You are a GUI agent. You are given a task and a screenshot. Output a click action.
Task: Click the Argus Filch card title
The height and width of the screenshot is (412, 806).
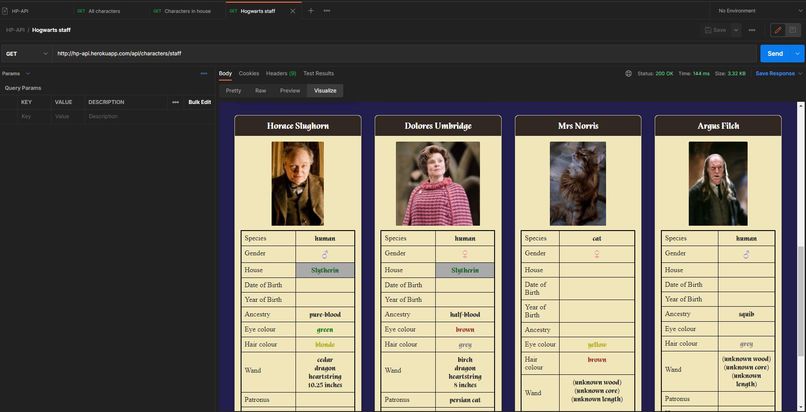pyautogui.click(x=718, y=126)
